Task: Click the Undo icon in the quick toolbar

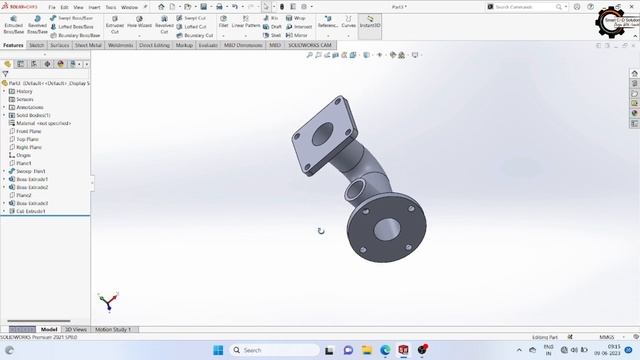Action: click(x=235, y=7)
